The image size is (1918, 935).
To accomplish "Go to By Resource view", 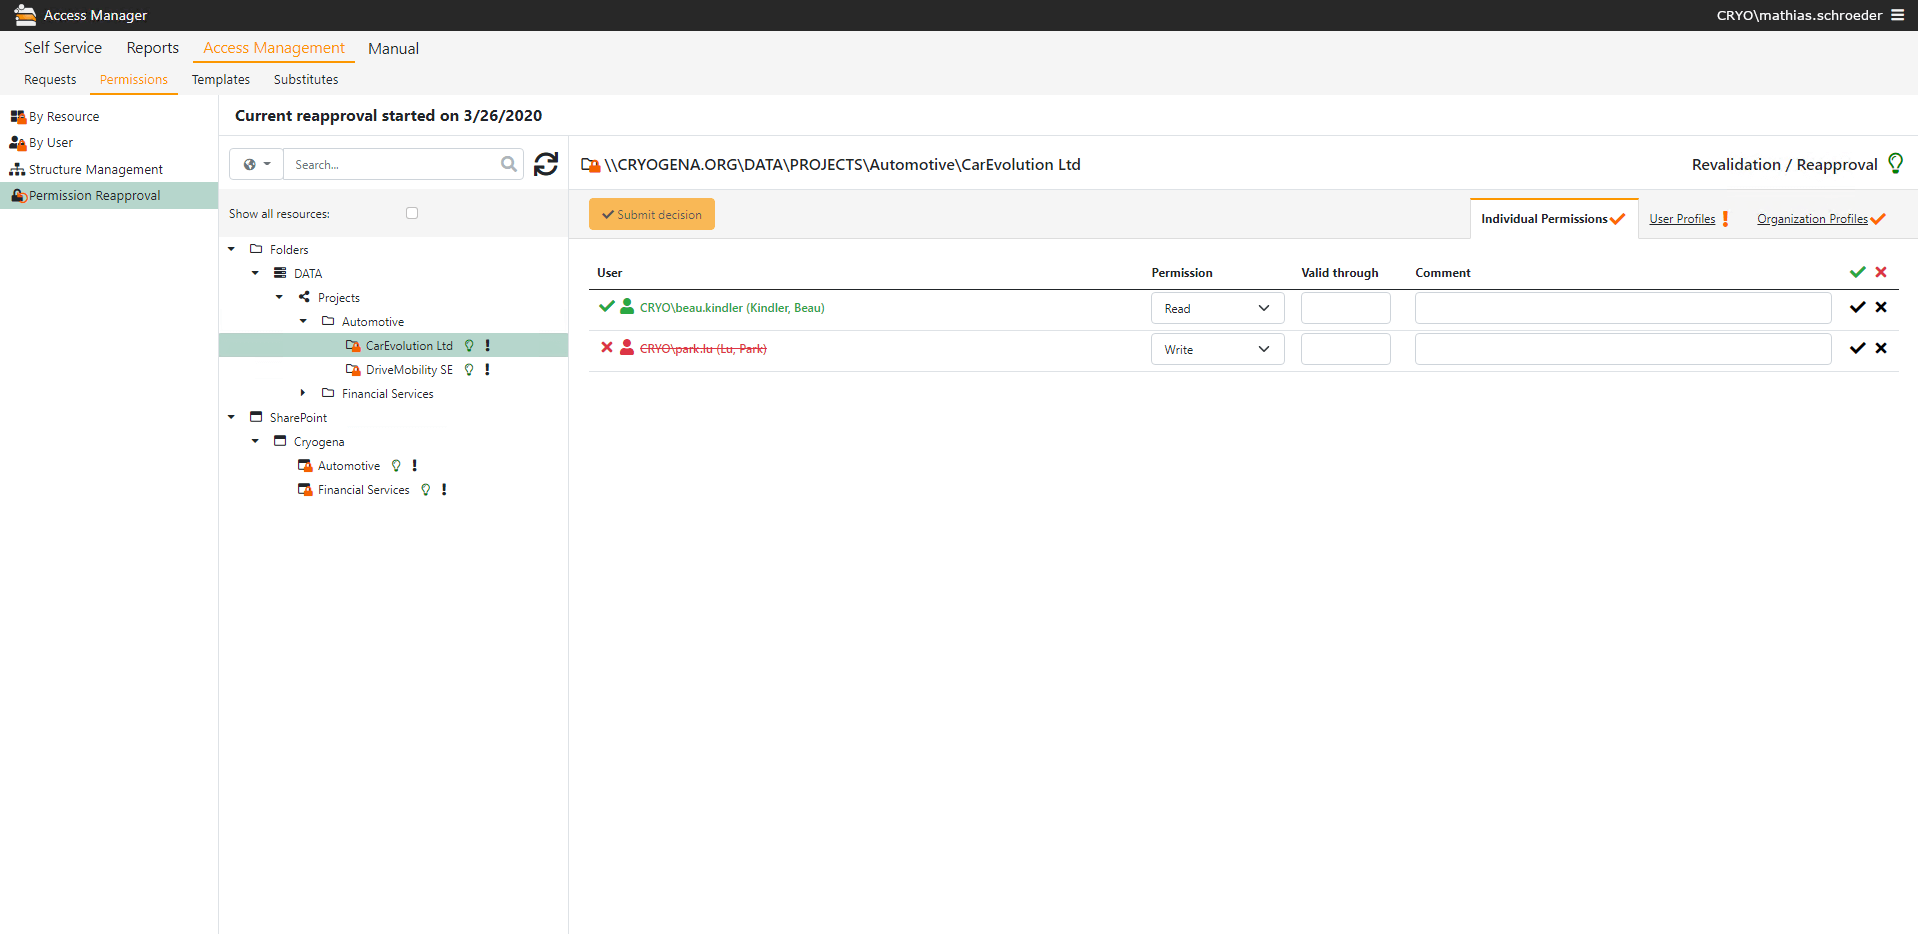I will coord(64,117).
